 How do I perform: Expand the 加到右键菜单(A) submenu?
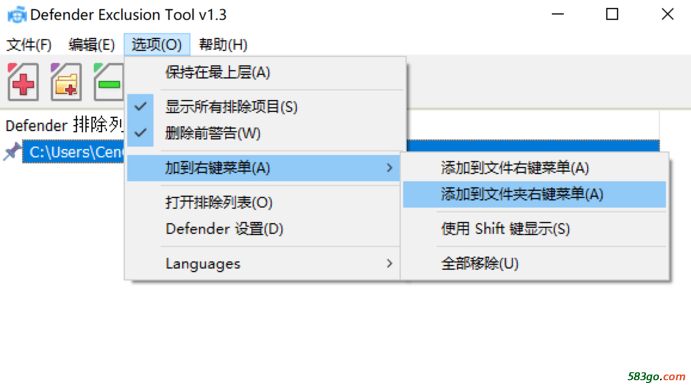264,168
